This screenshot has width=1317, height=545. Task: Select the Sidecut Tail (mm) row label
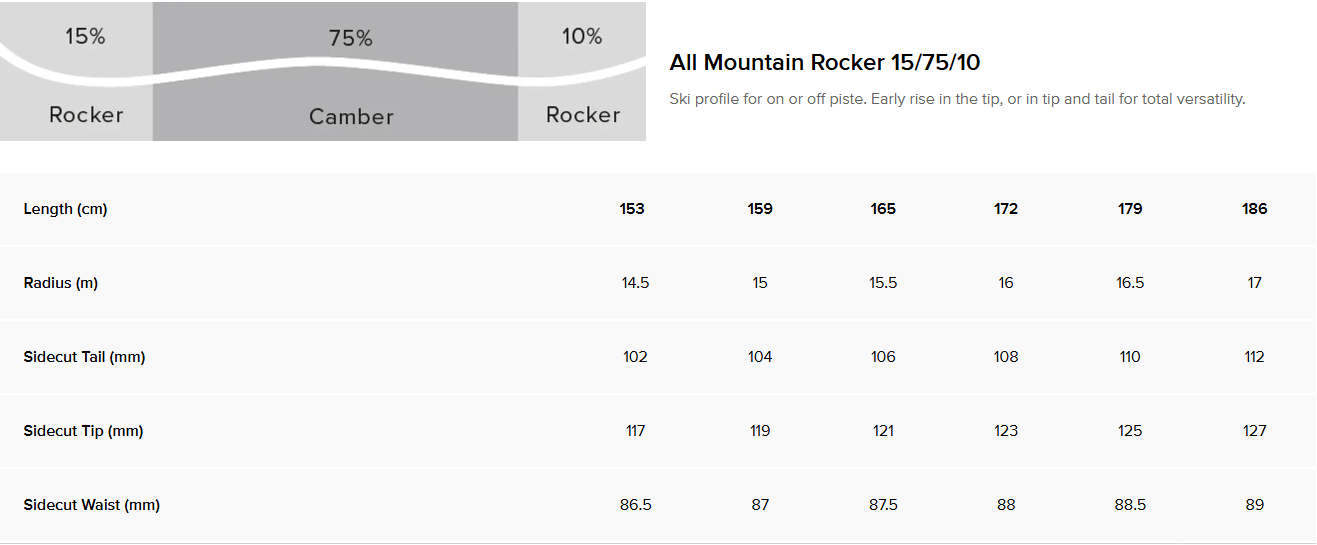[85, 357]
